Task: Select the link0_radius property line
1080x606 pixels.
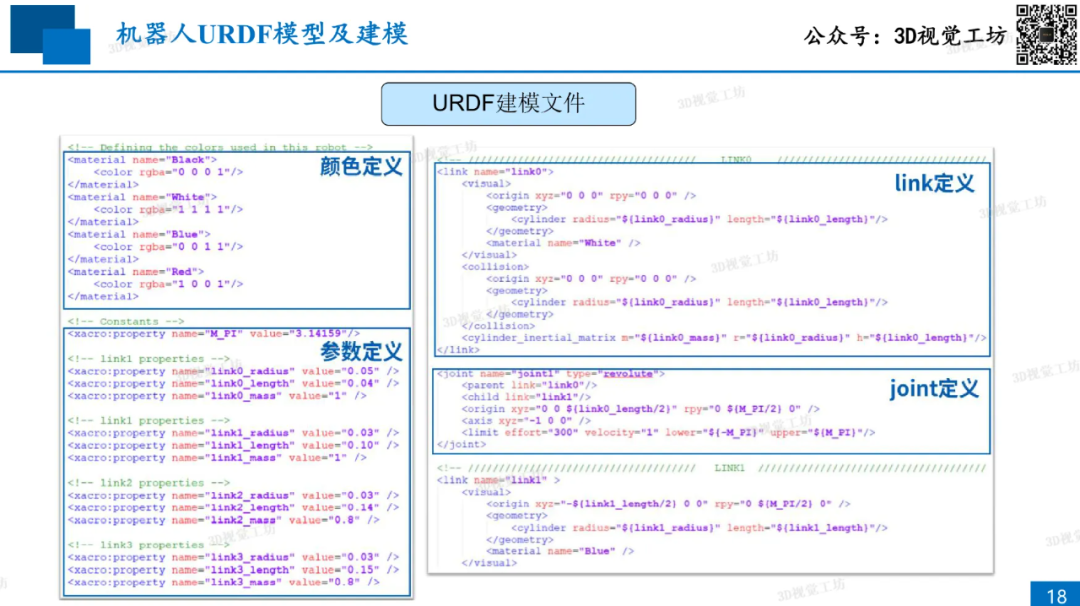Action: (233, 371)
